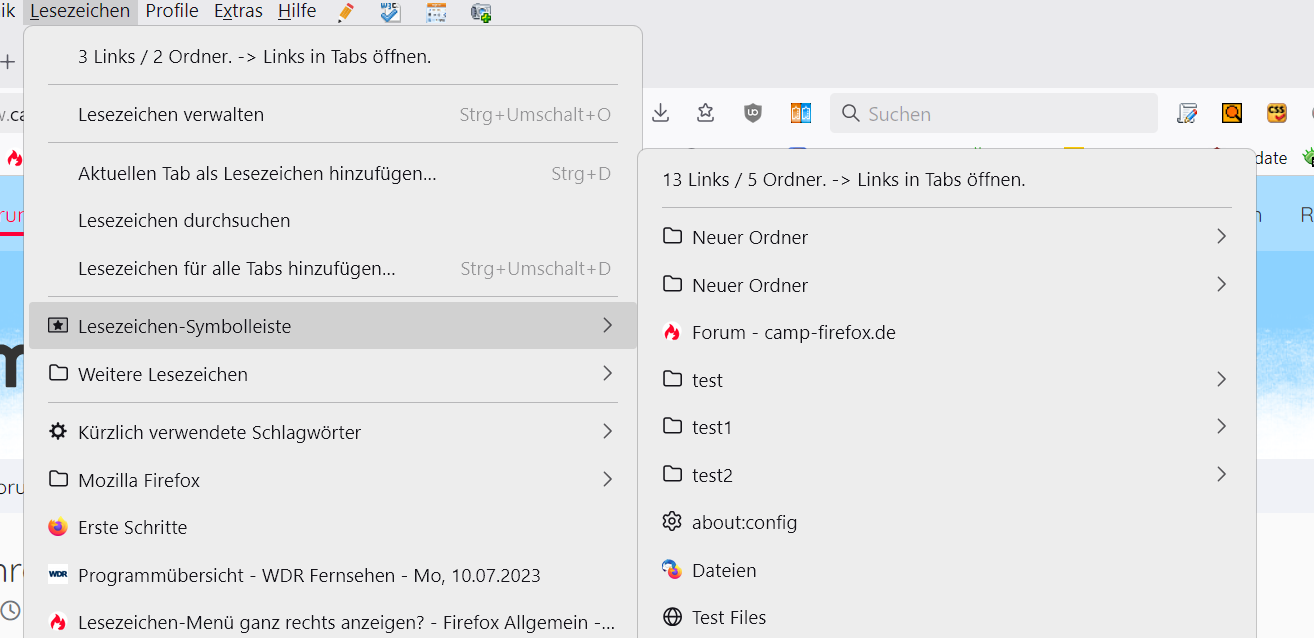The image size is (1314, 638).
Task: Click the pencil icon in menu bar
Action: (x=346, y=12)
